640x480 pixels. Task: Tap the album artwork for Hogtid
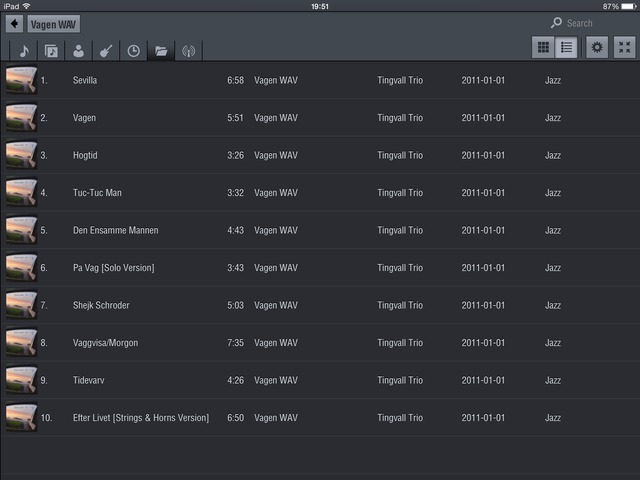[21, 155]
